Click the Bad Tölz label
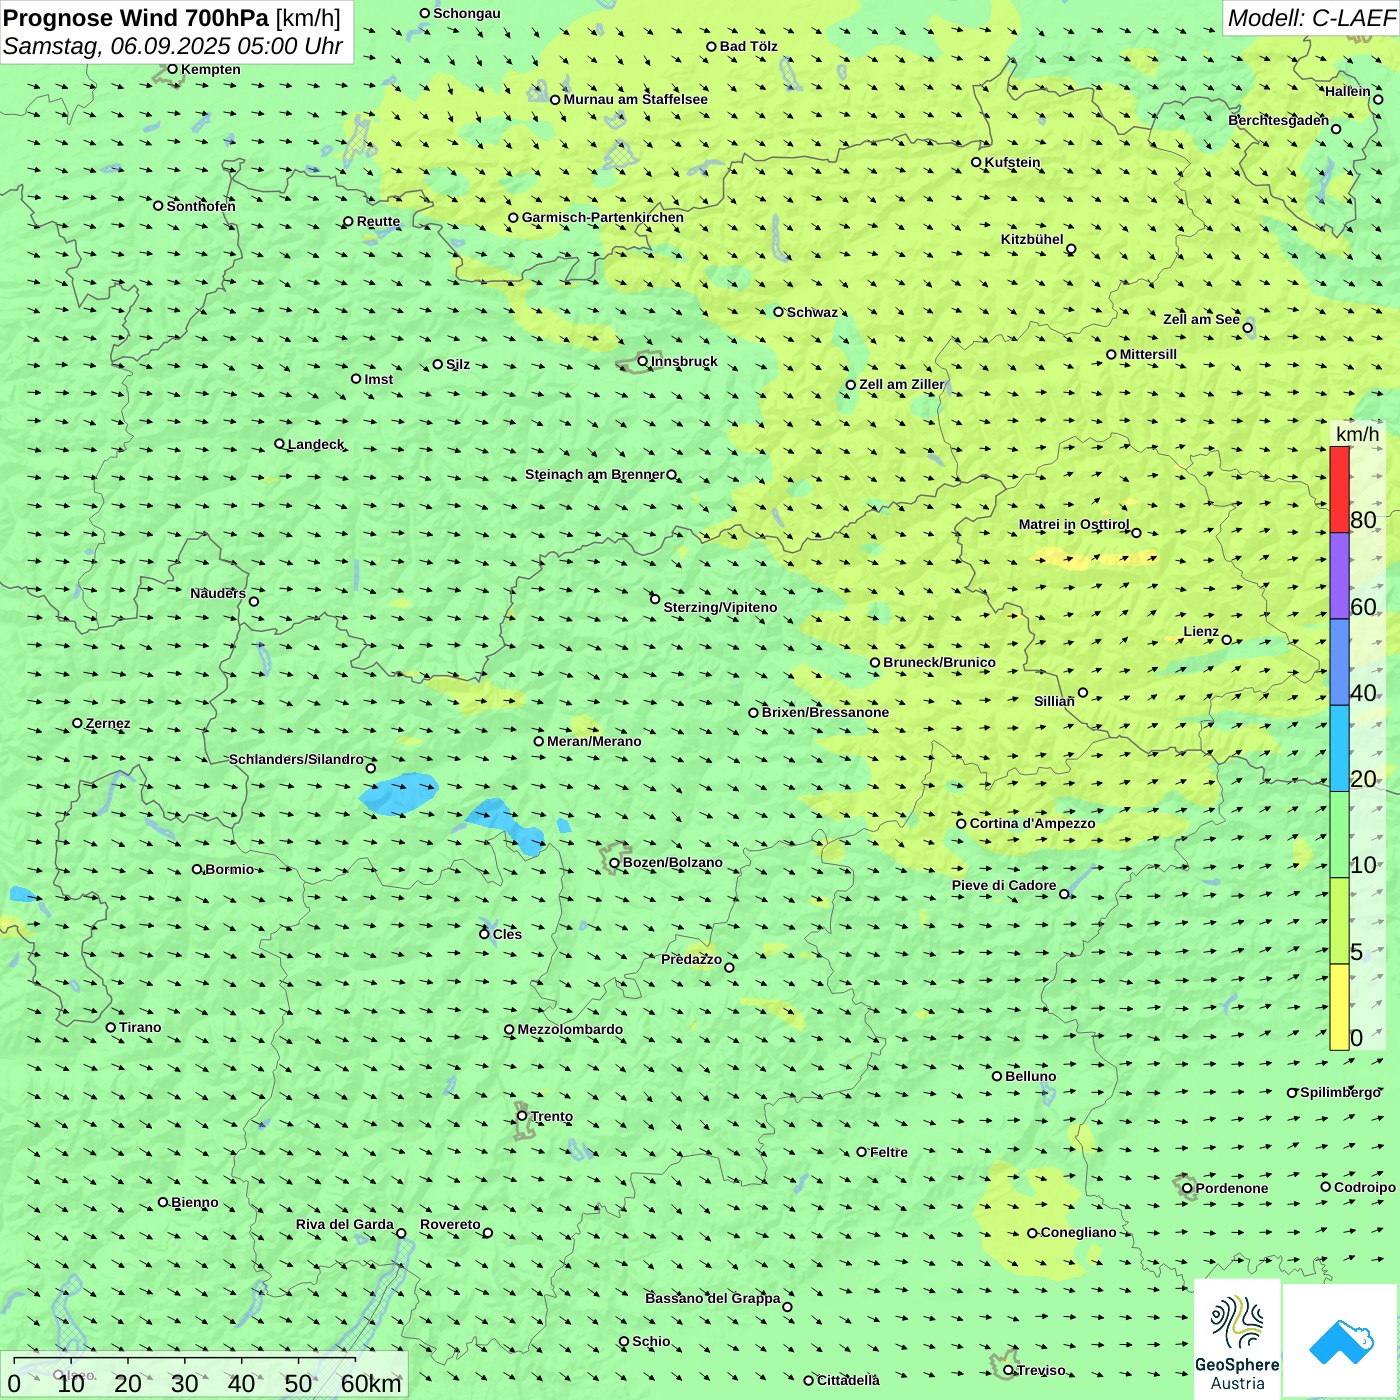 point(749,46)
